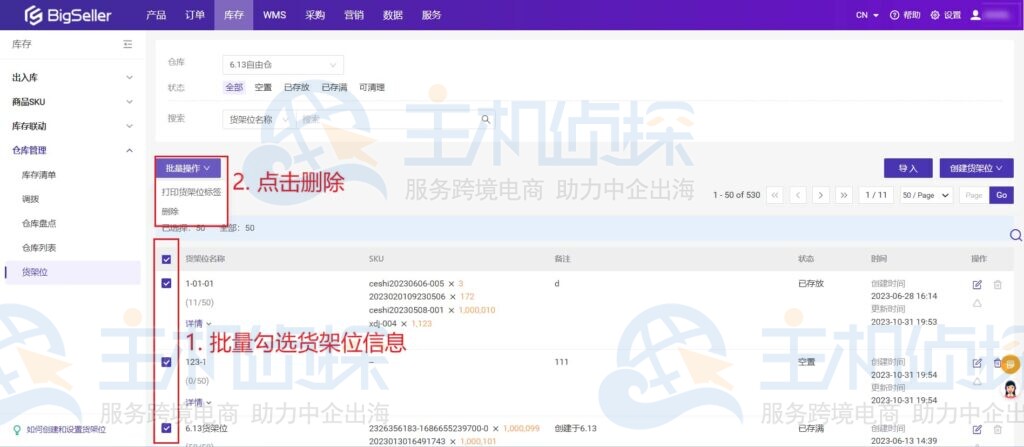Filter status by 已存放
Image resolution: width=1024 pixels, height=447 pixels.
click(296, 87)
